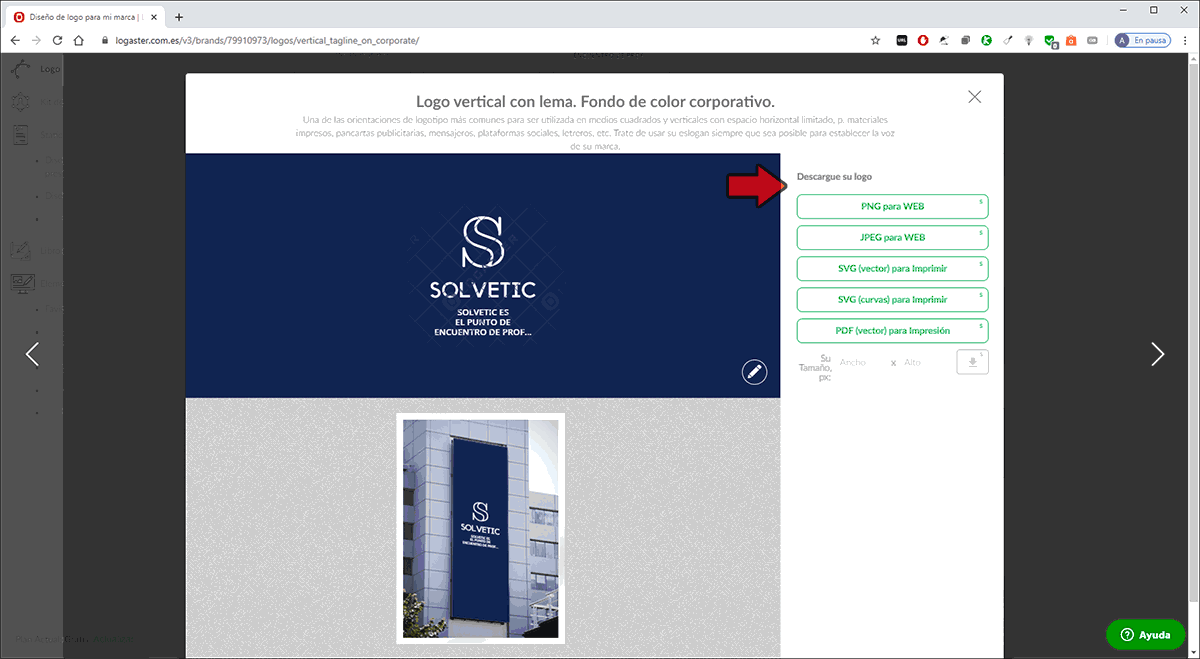This screenshot has width=1200, height=659.
Task: Click the pencil edit icon on logo preview
Action: click(x=754, y=372)
